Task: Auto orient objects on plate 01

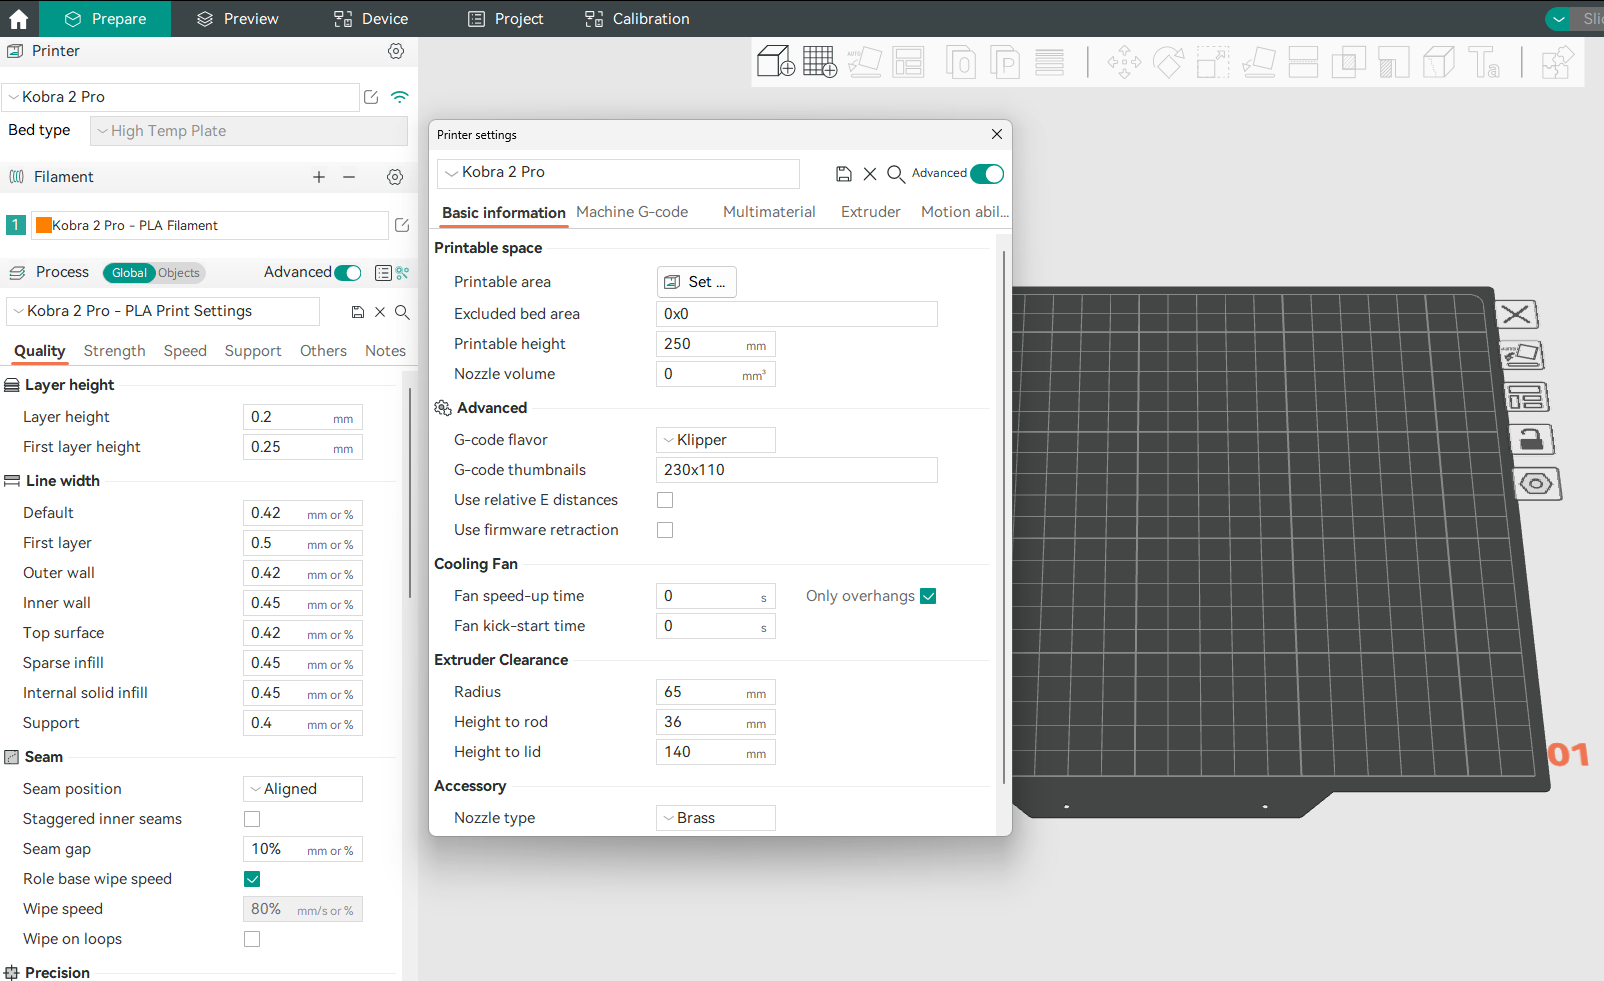Action: (1522, 355)
